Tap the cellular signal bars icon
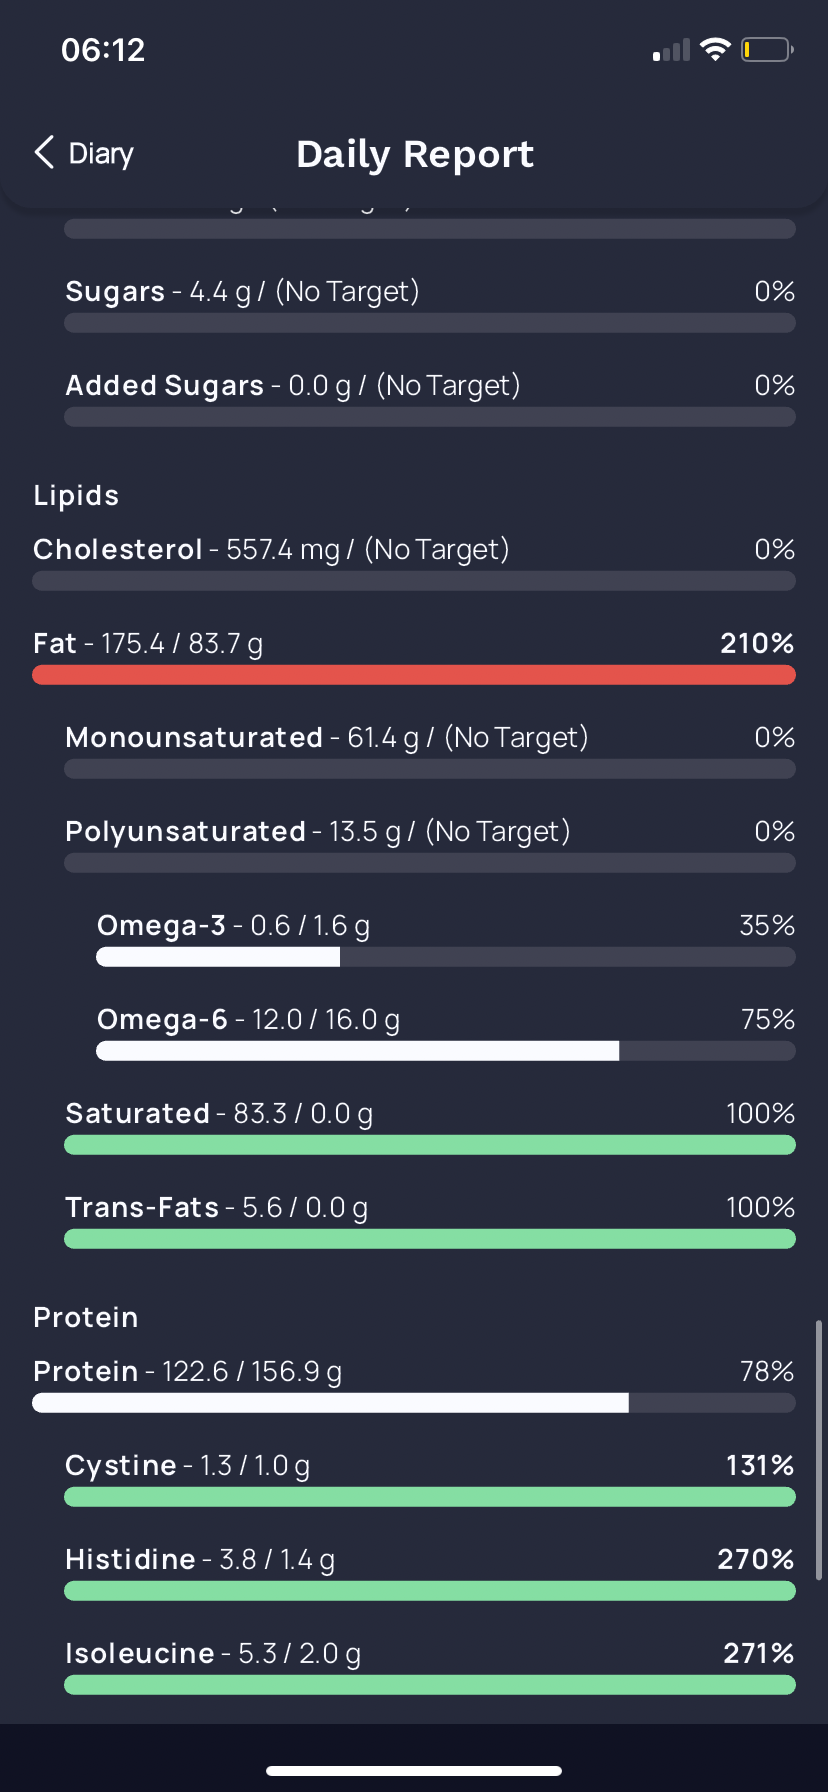 pyautogui.click(x=671, y=50)
